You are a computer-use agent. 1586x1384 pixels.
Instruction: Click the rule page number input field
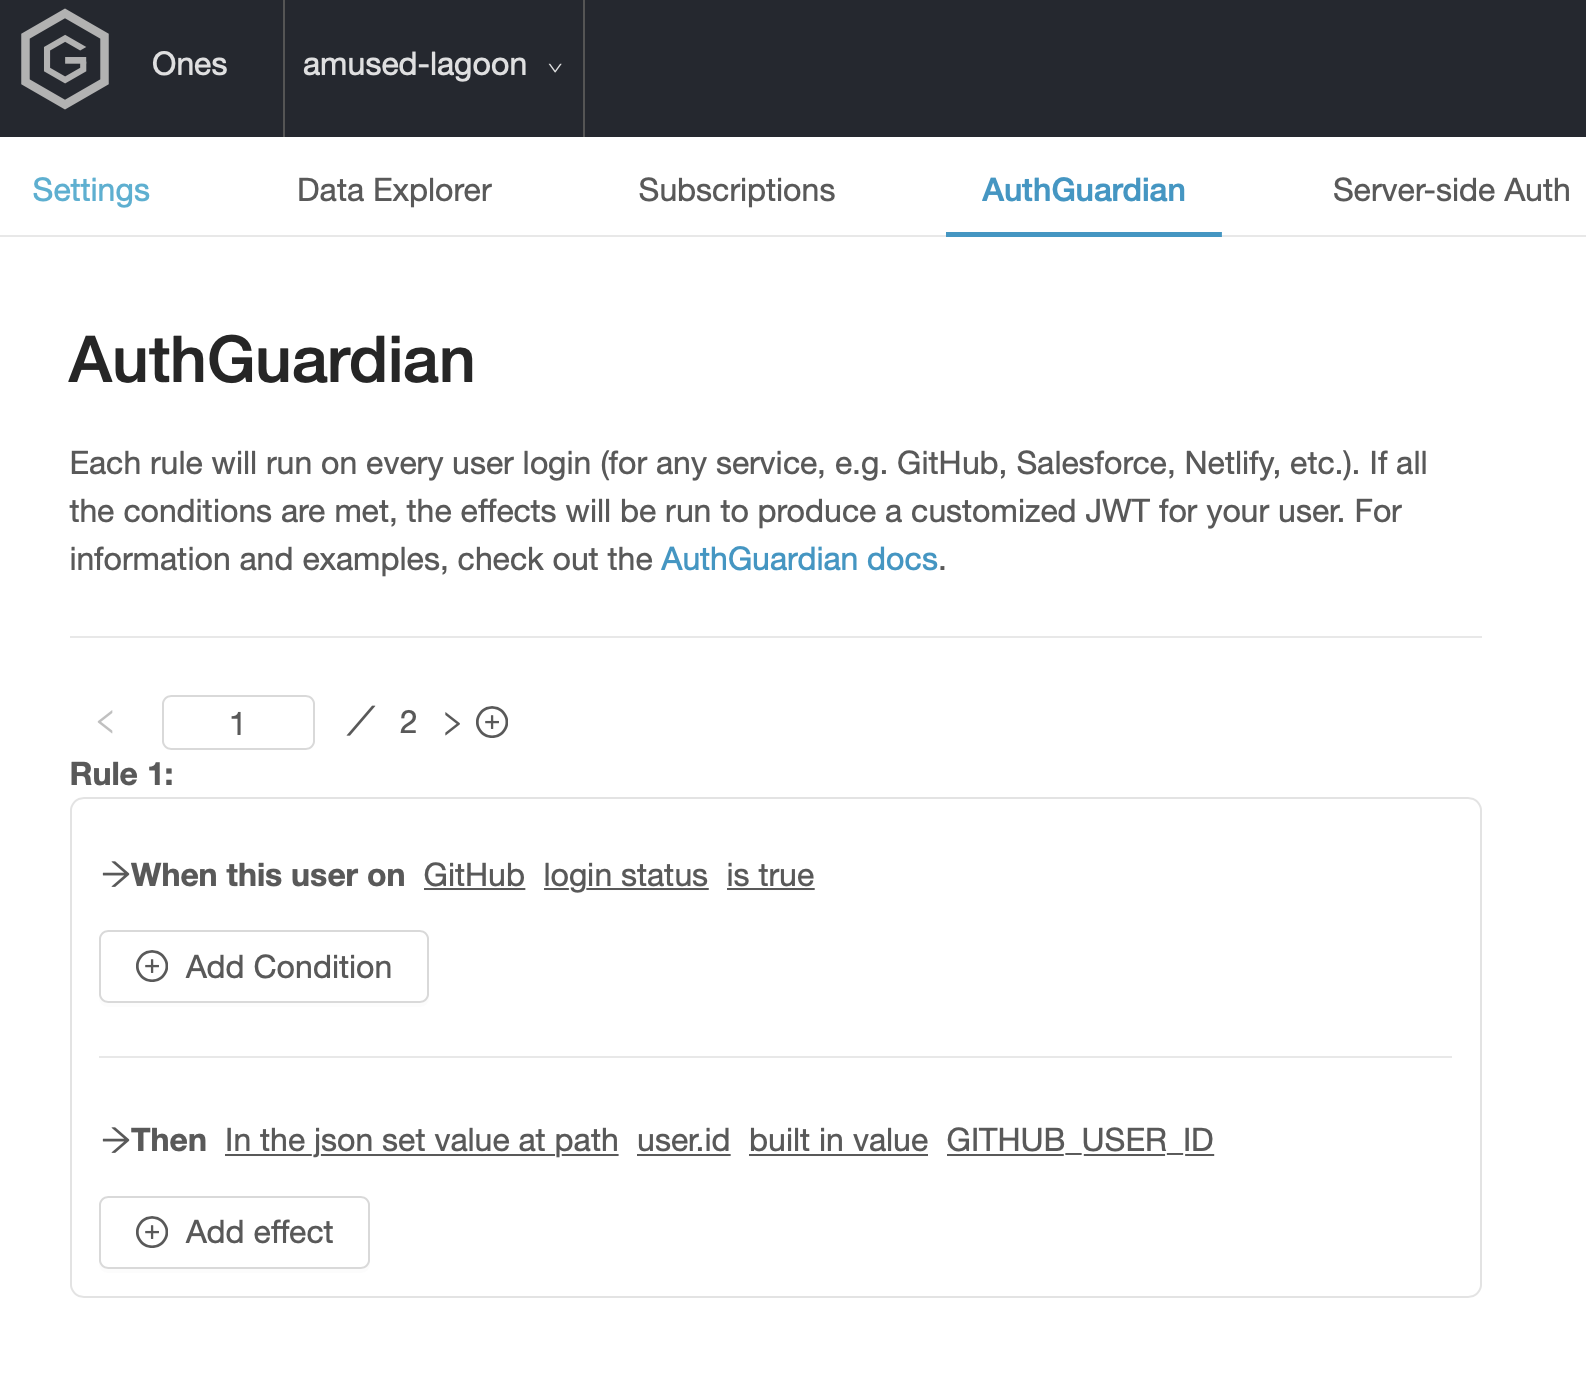(238, 722)
